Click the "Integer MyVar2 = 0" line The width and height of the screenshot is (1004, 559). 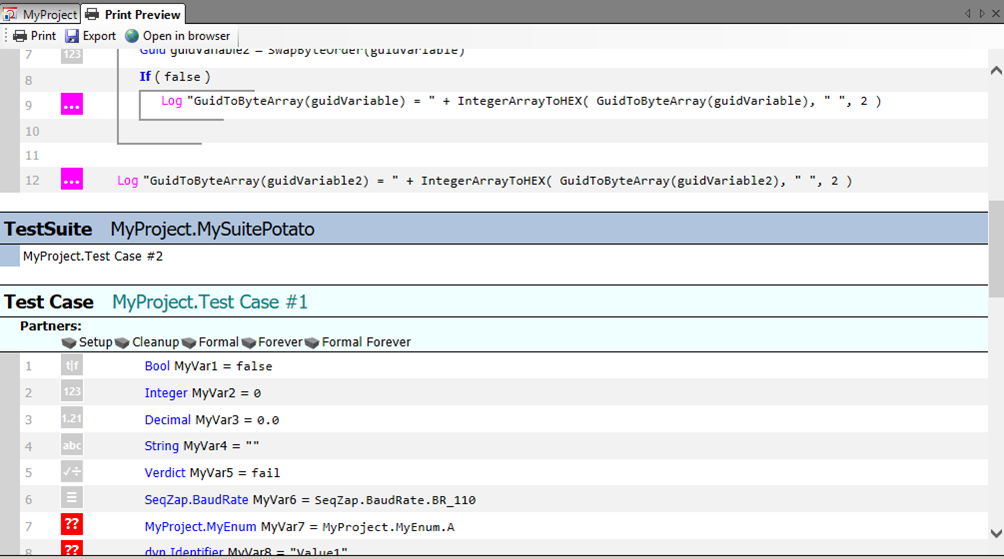click(202, 393)
